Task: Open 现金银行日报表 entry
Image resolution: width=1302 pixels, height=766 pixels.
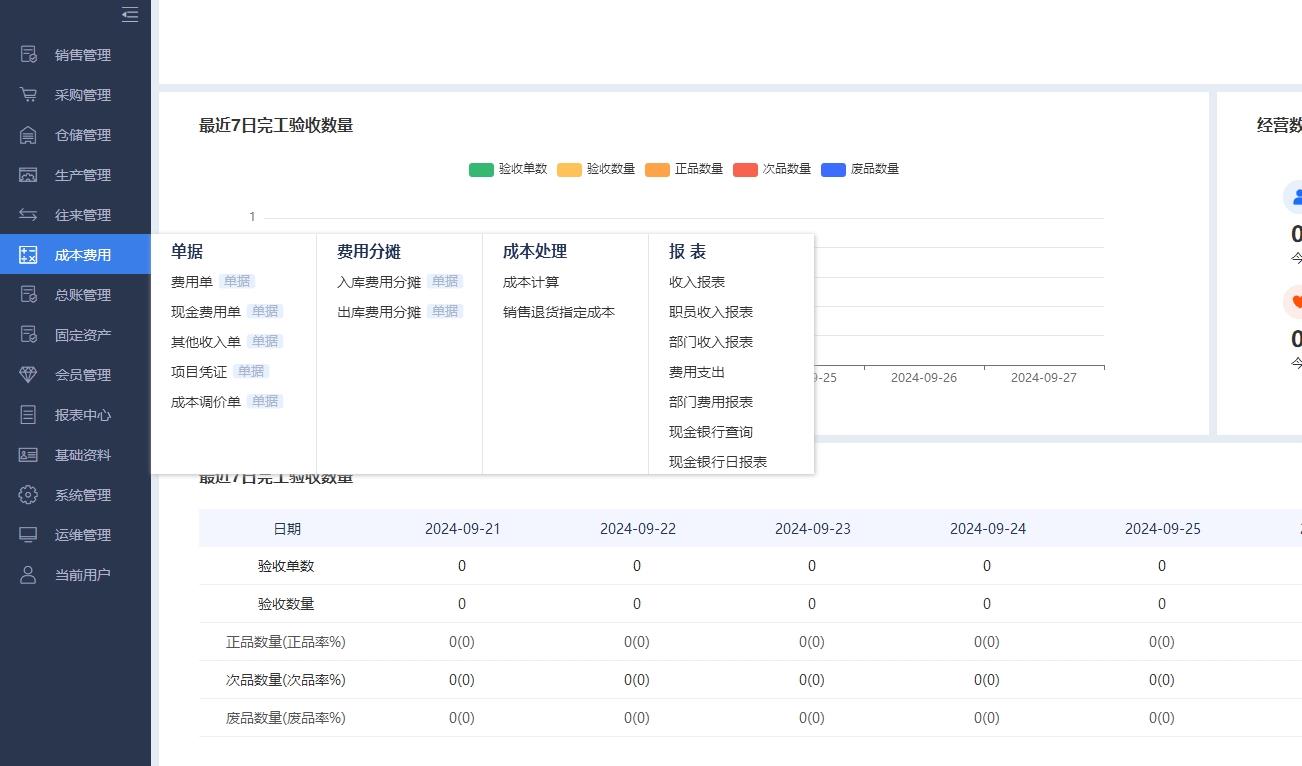Action: point(718,462)
